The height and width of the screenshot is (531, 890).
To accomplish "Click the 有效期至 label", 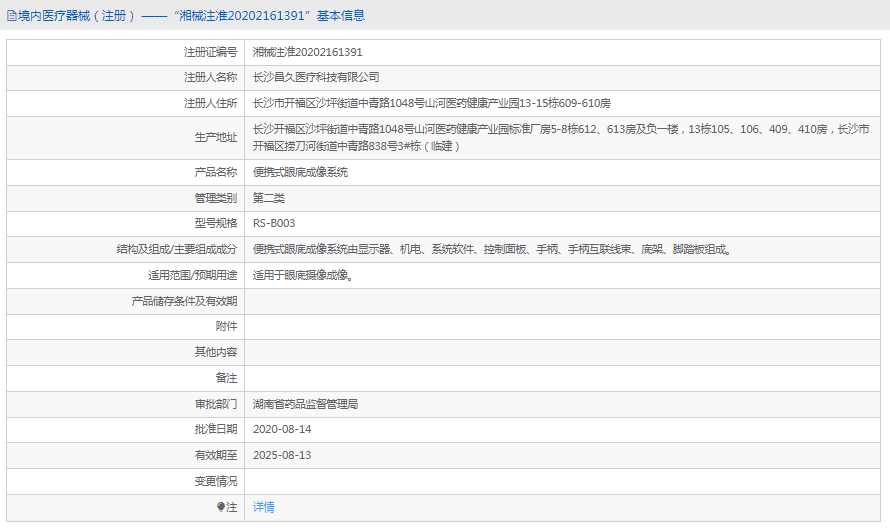I will coord(216,456).
